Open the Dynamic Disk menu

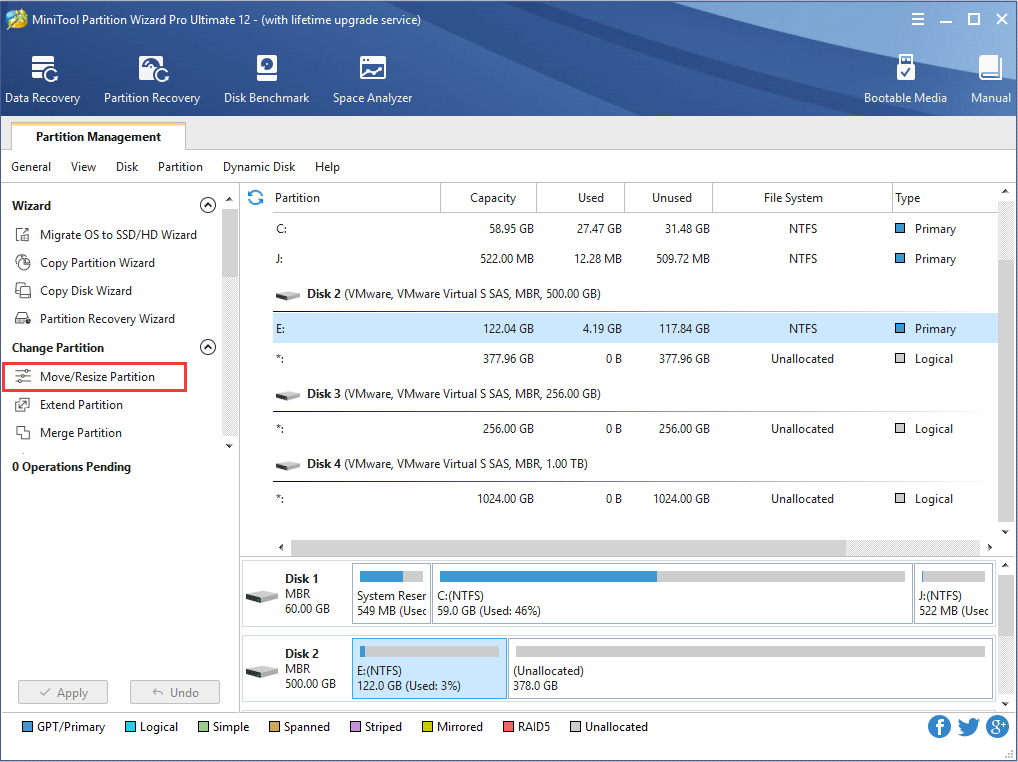(258, 166)
